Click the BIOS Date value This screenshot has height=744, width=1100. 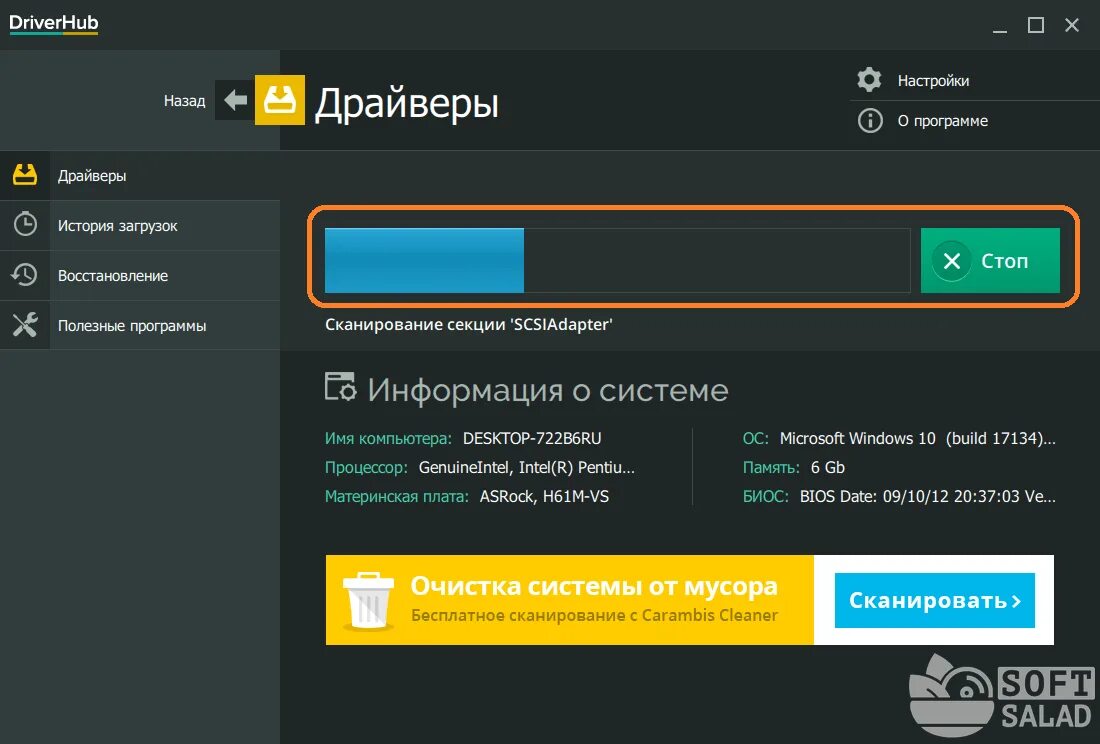(x=927, y=496)
